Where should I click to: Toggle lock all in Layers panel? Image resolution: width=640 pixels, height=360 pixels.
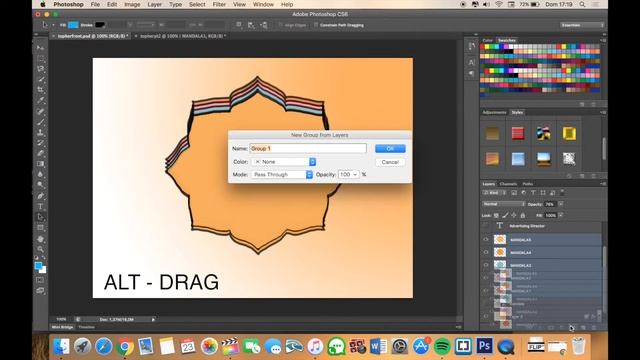(x=523, y=215)
